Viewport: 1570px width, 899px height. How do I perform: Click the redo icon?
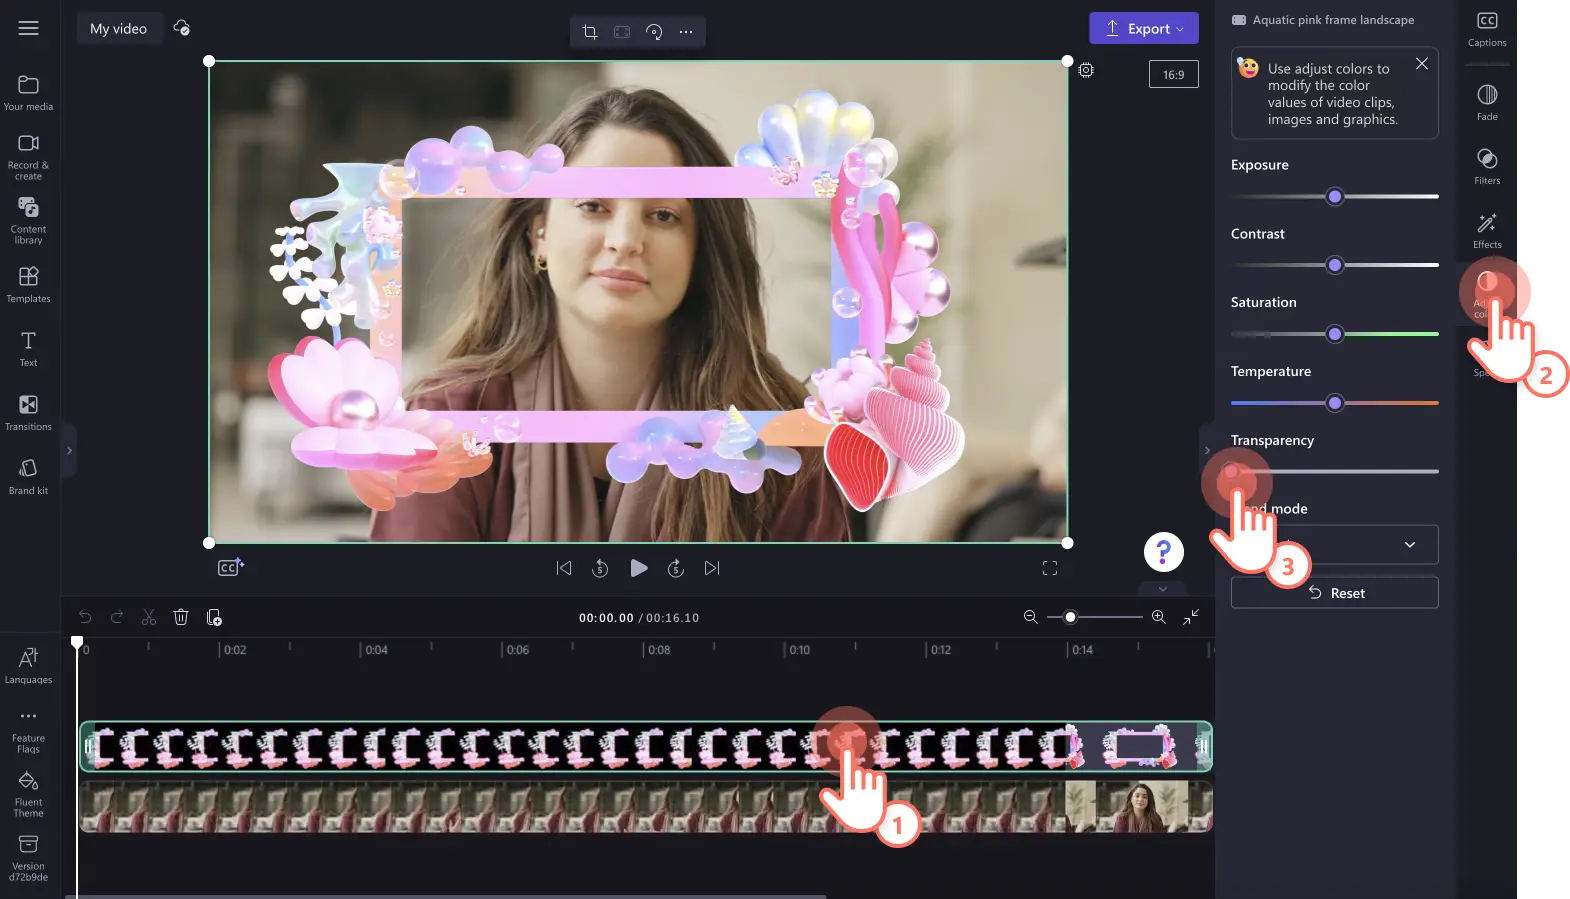pos(117,617)
